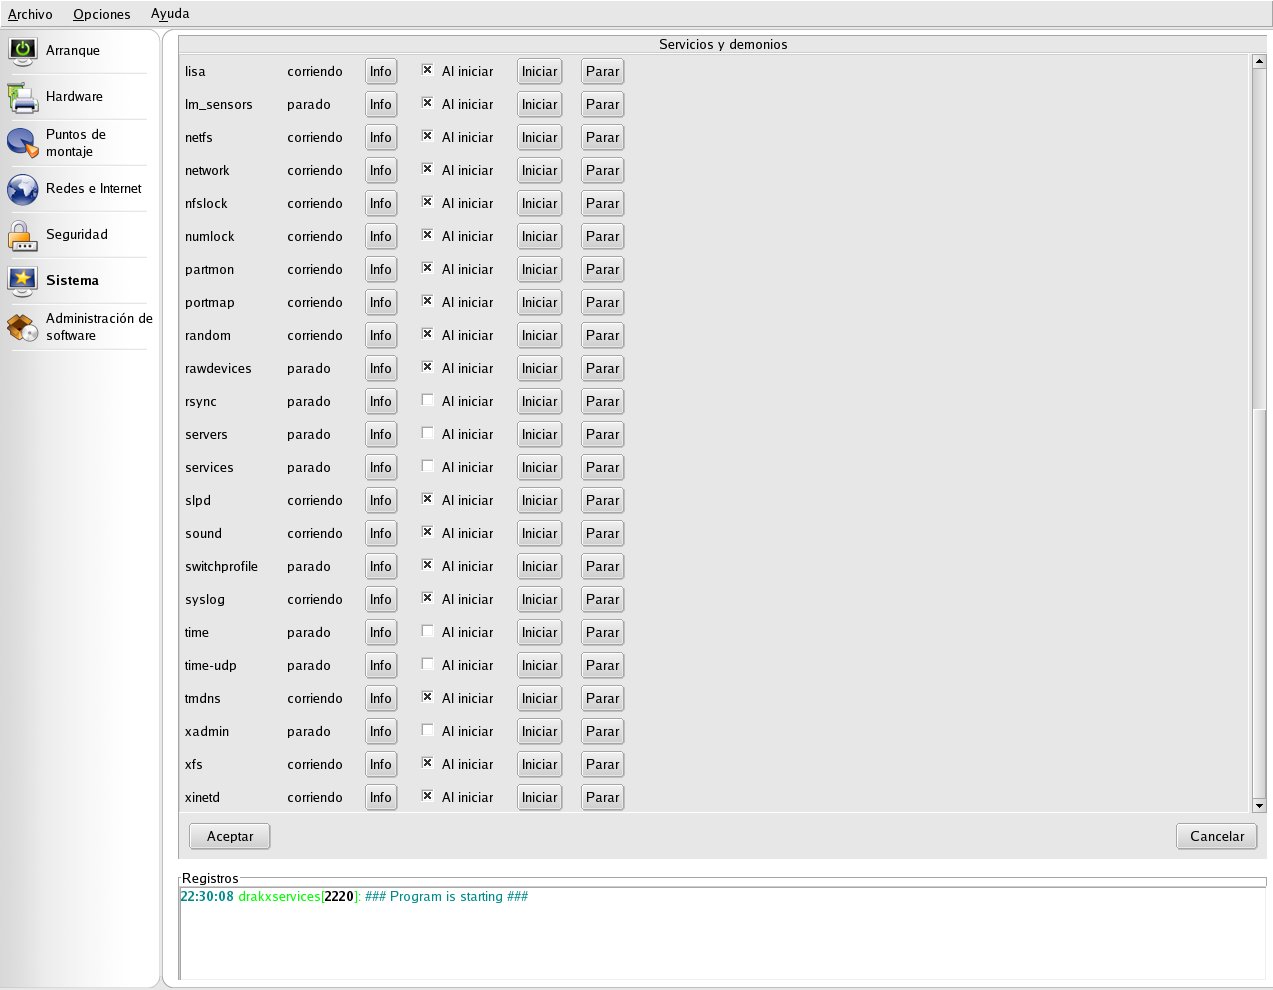
Task: Open the Ayuda menu
Action: click(170, 14)
